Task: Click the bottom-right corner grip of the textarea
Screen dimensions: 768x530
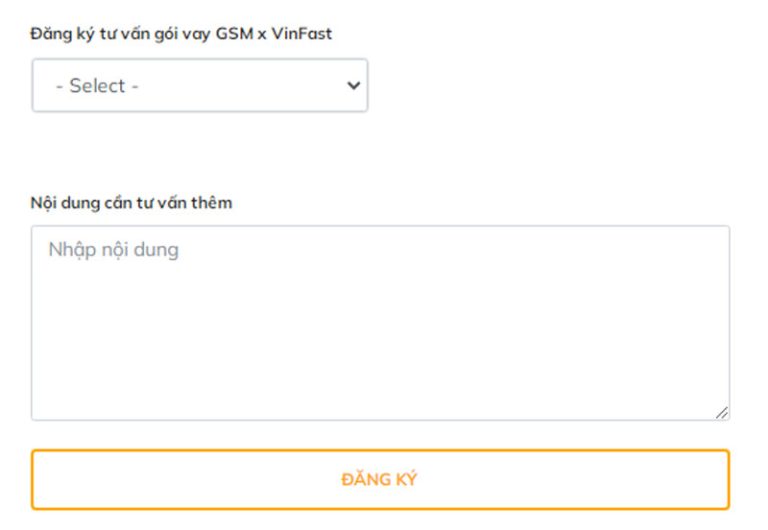Action: (723, 413)
